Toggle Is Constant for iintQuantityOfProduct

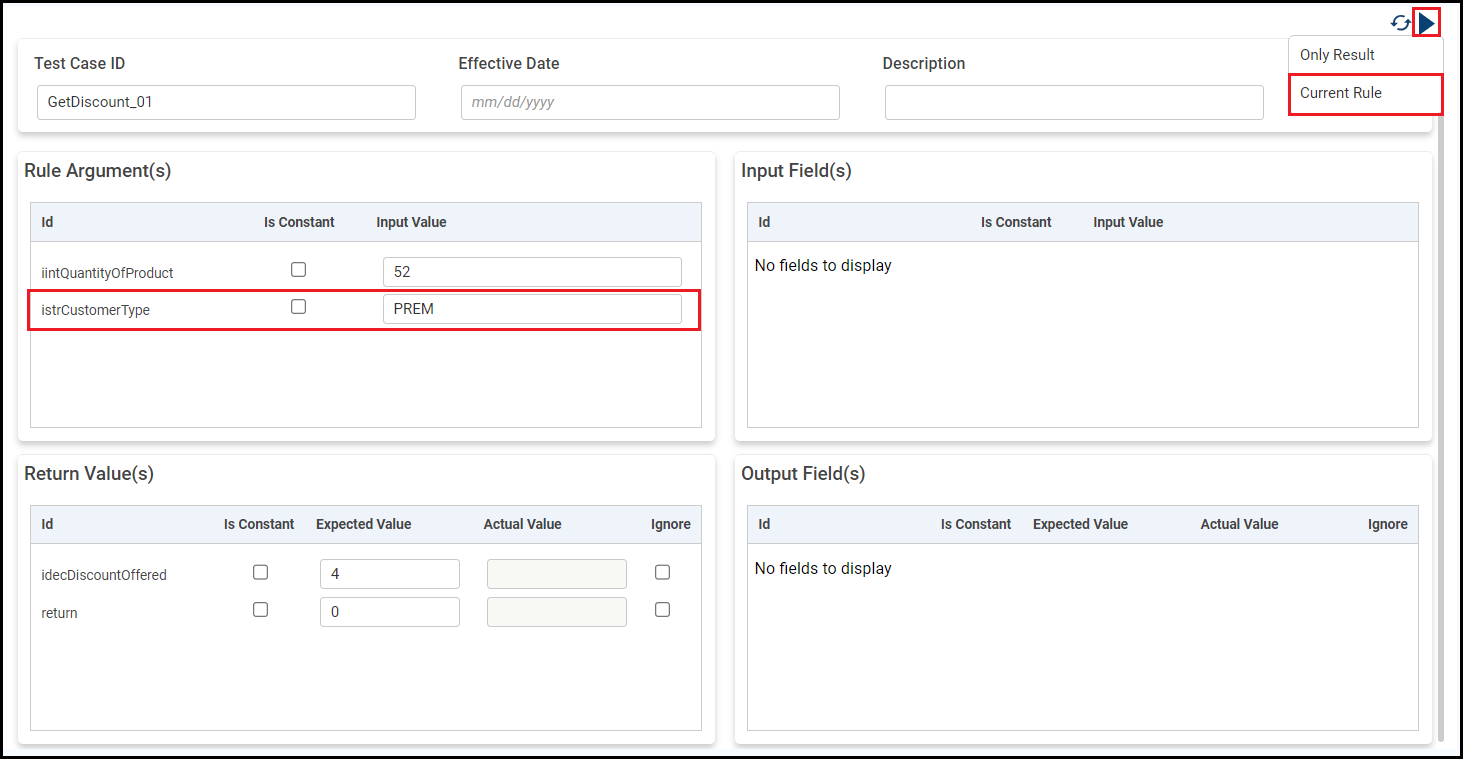(x=298, y=270)
